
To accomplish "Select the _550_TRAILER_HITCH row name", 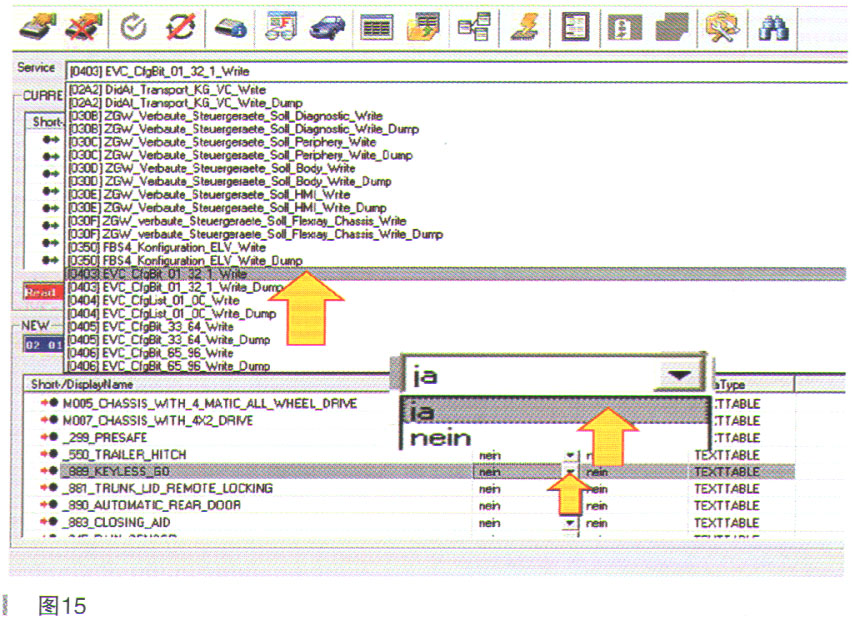I will click(124, 454).
